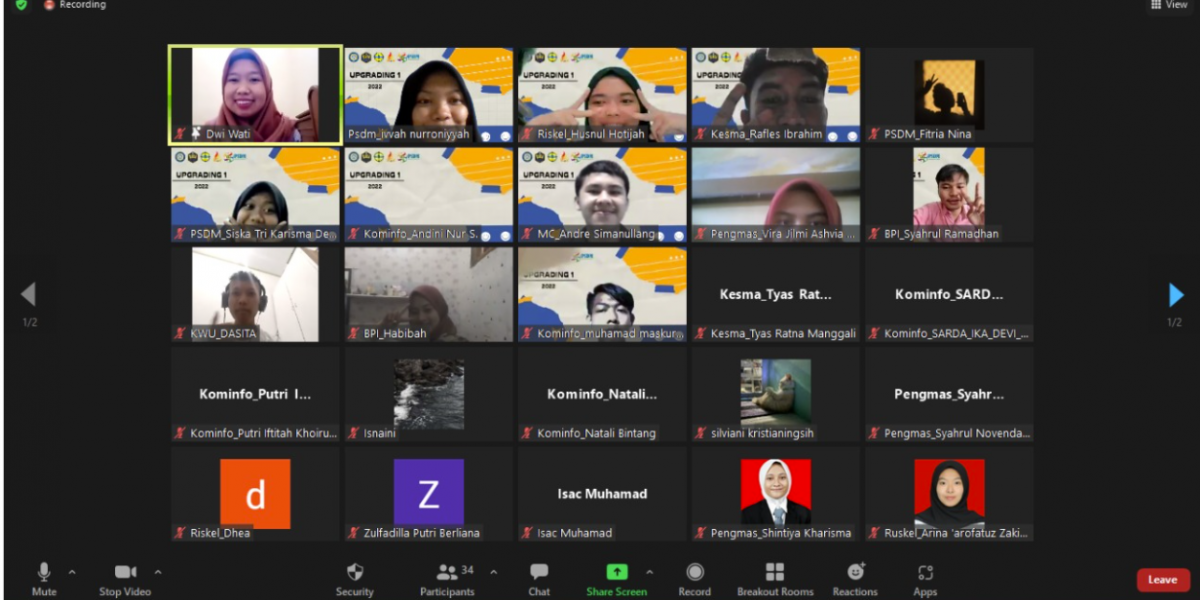Screen dimensions: 1200x600
Task: Click the green encryption shield icon
Action: [x=21, y=5]
